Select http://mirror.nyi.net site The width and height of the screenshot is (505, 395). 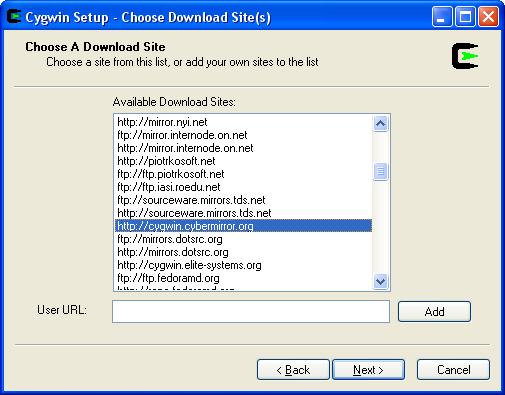coord(243,122)
